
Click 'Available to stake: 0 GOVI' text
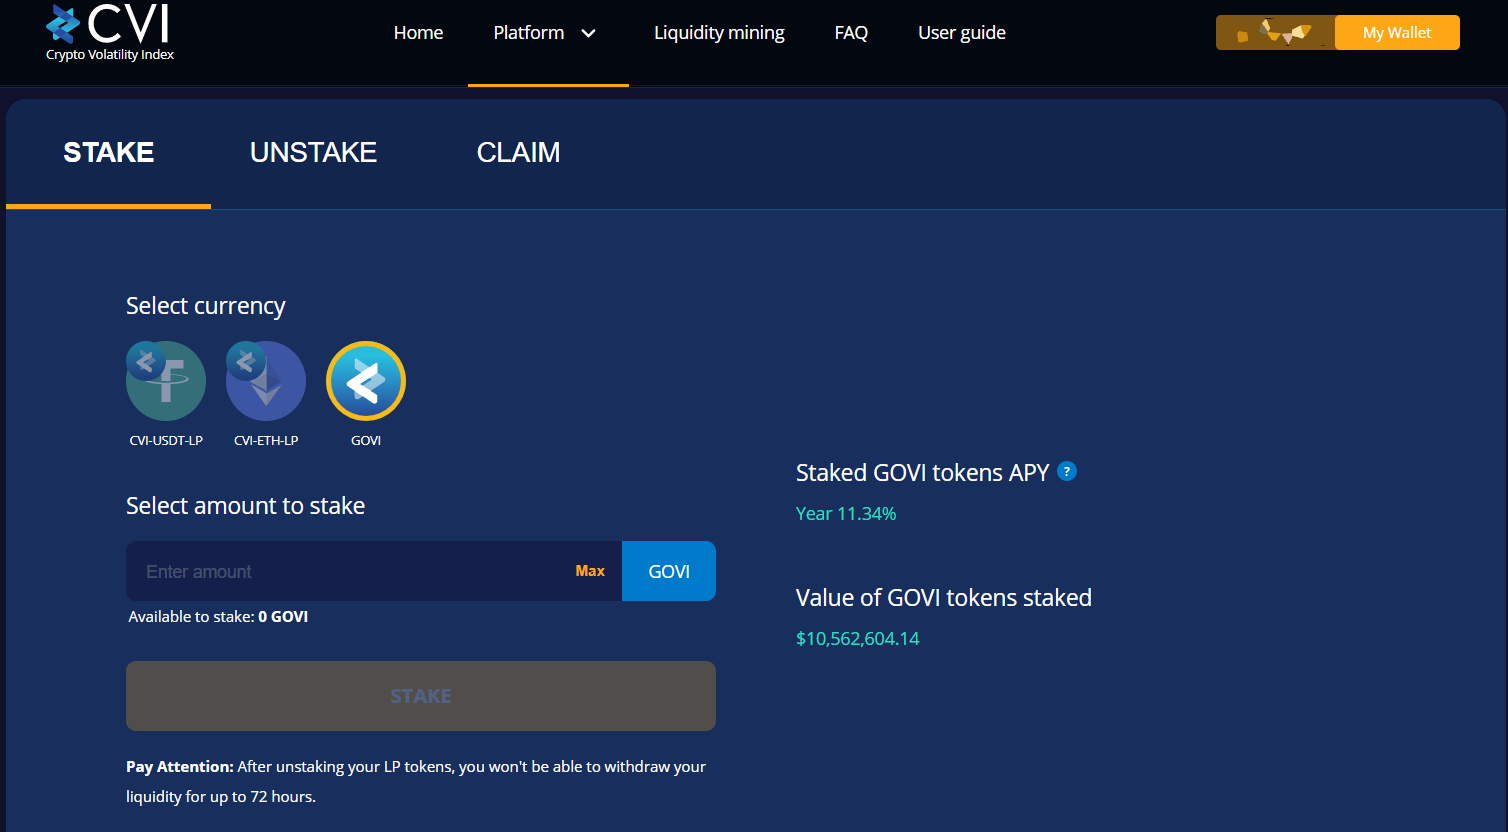click(x=218, y=616)
